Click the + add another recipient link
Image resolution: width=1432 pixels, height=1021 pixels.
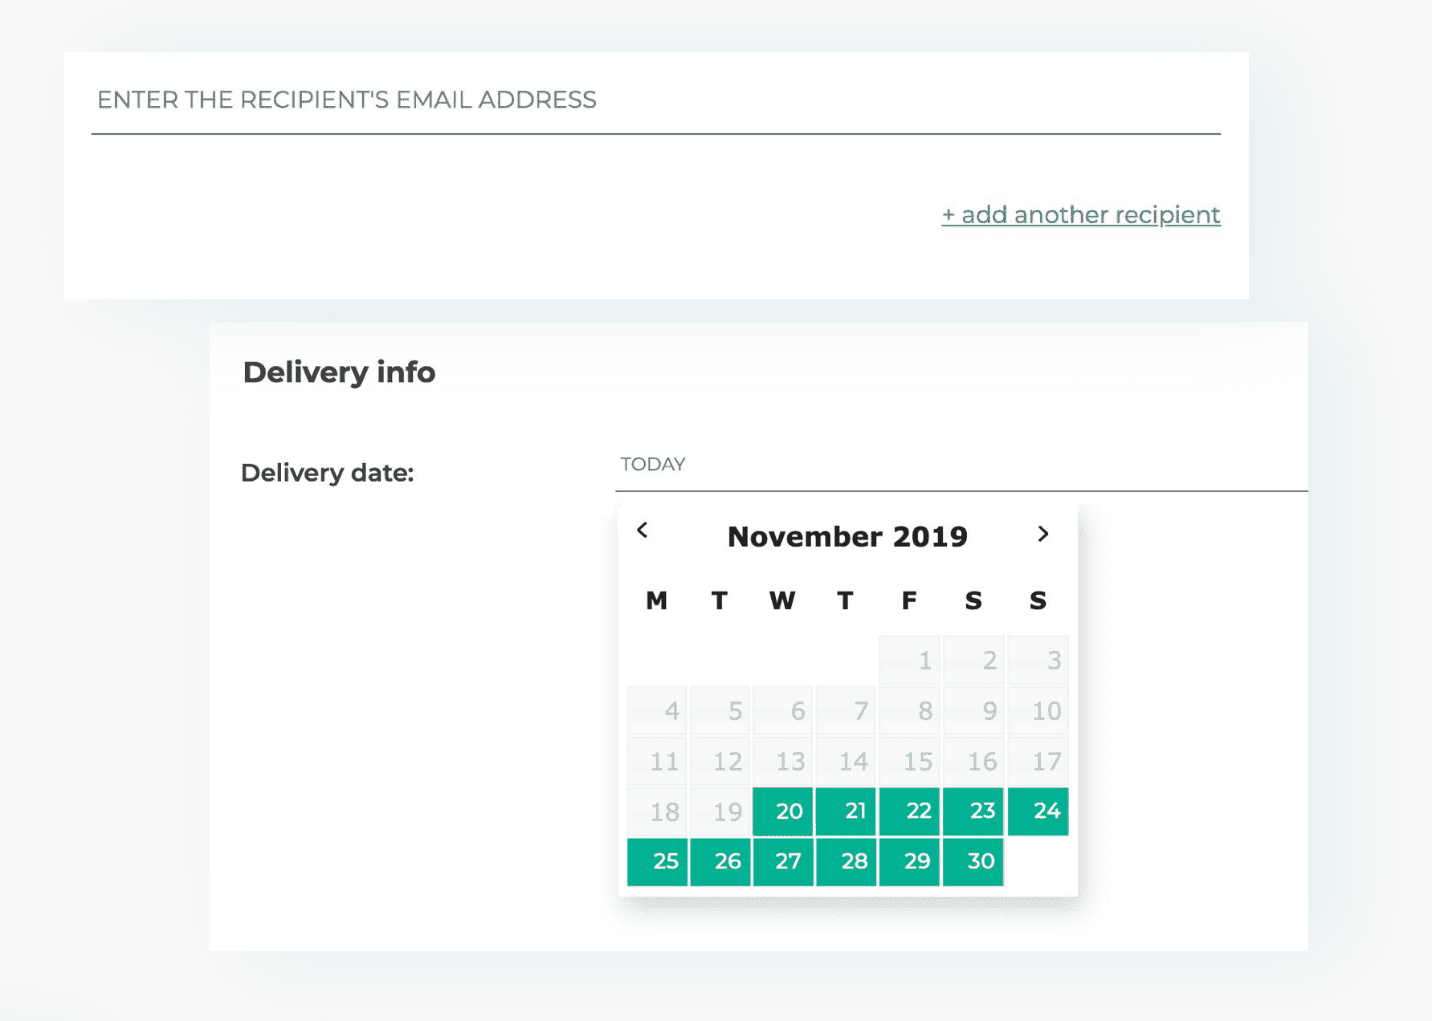coord(1080,214)
